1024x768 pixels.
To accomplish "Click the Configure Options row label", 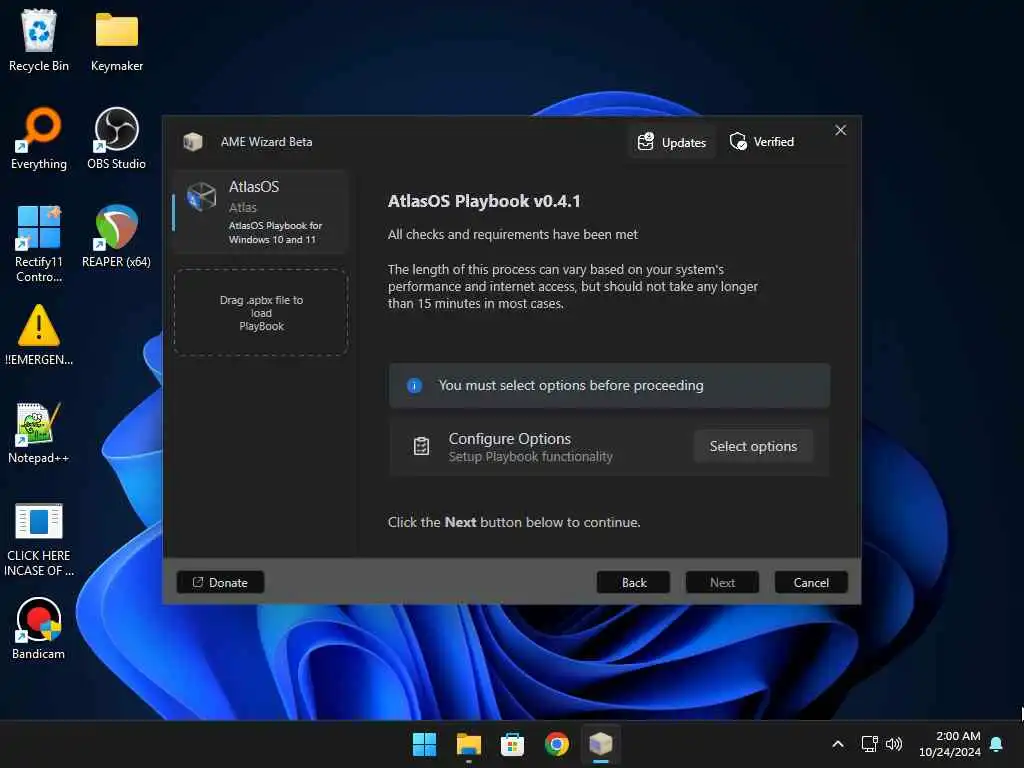I will click(x=509, y=439).
